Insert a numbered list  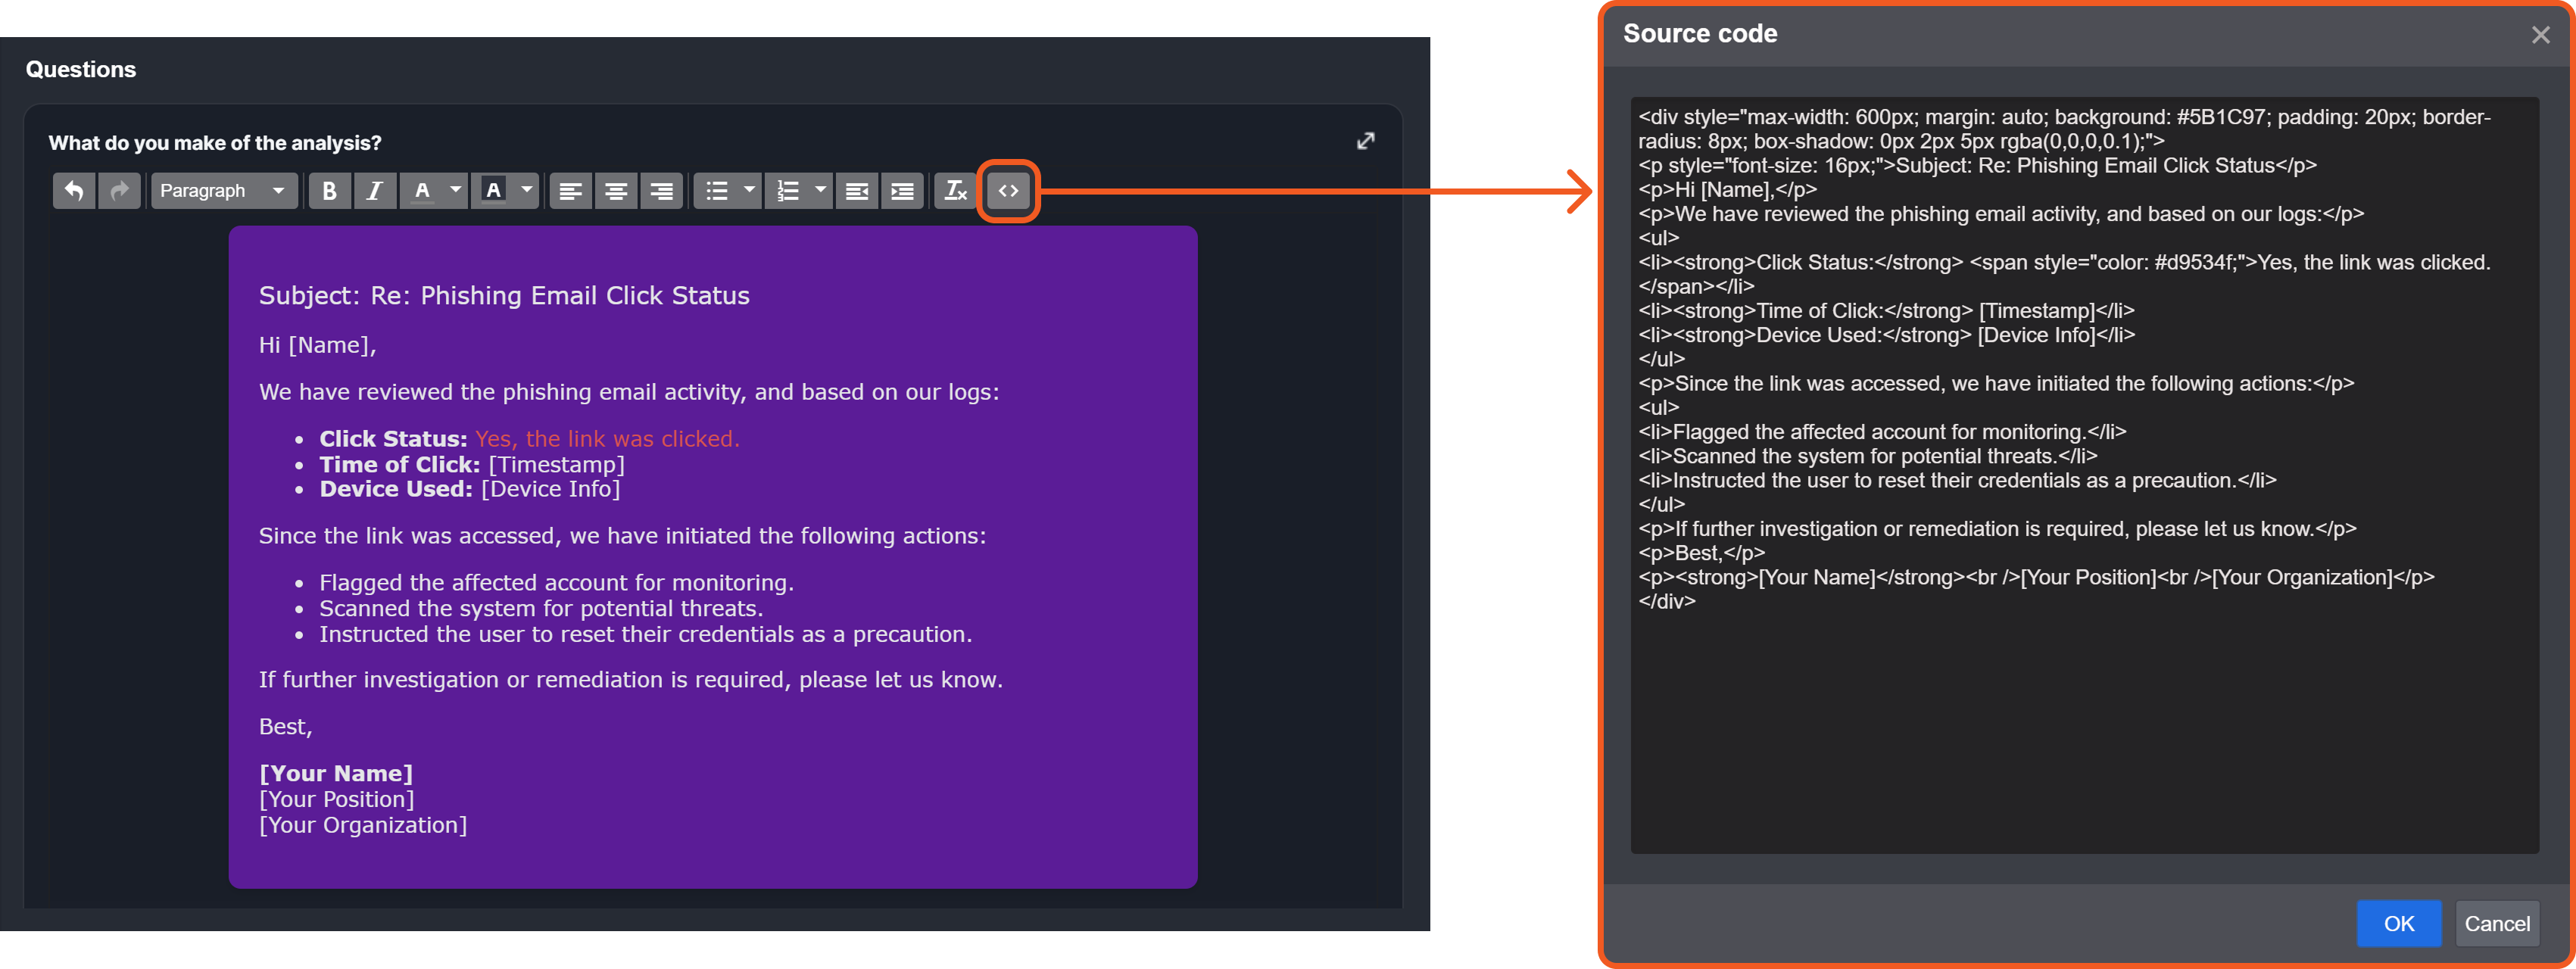pos(788,190)
